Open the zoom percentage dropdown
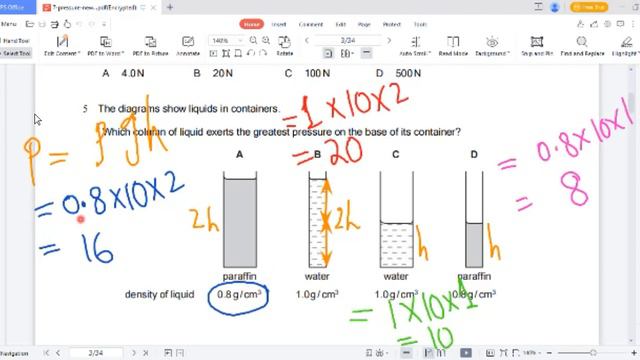 point(240,40)
